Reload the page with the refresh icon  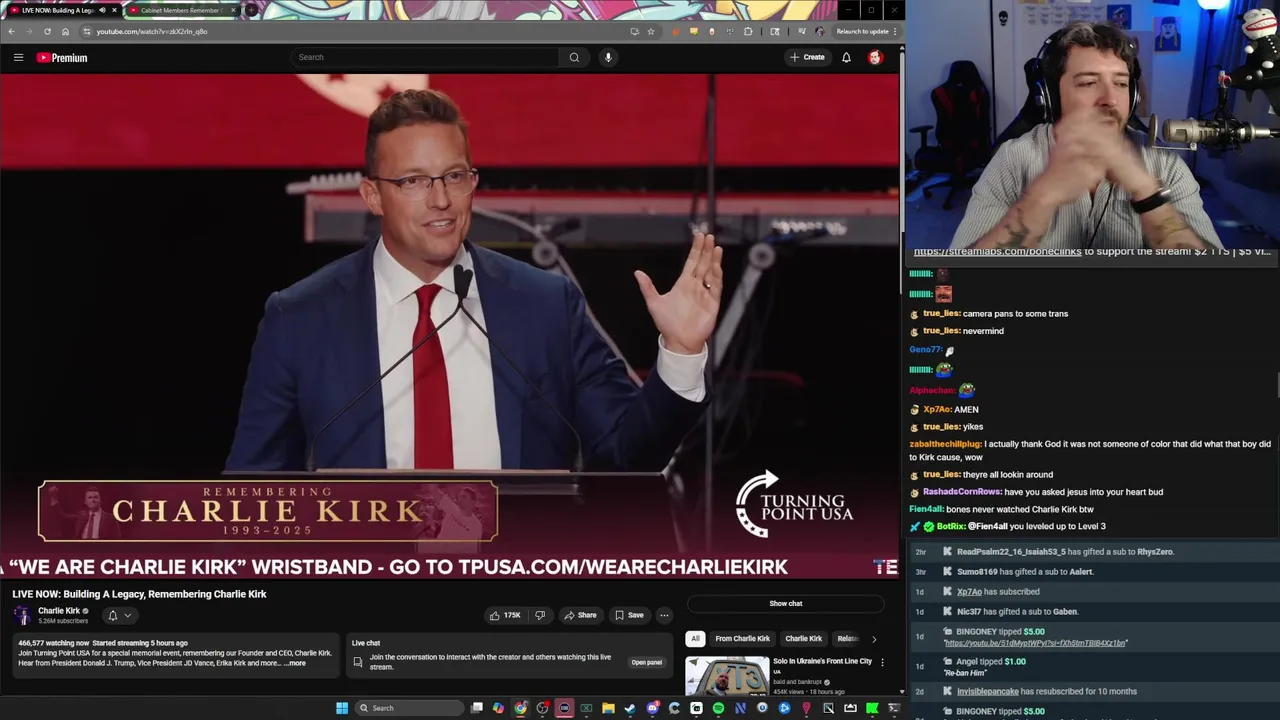pos(47,31)
